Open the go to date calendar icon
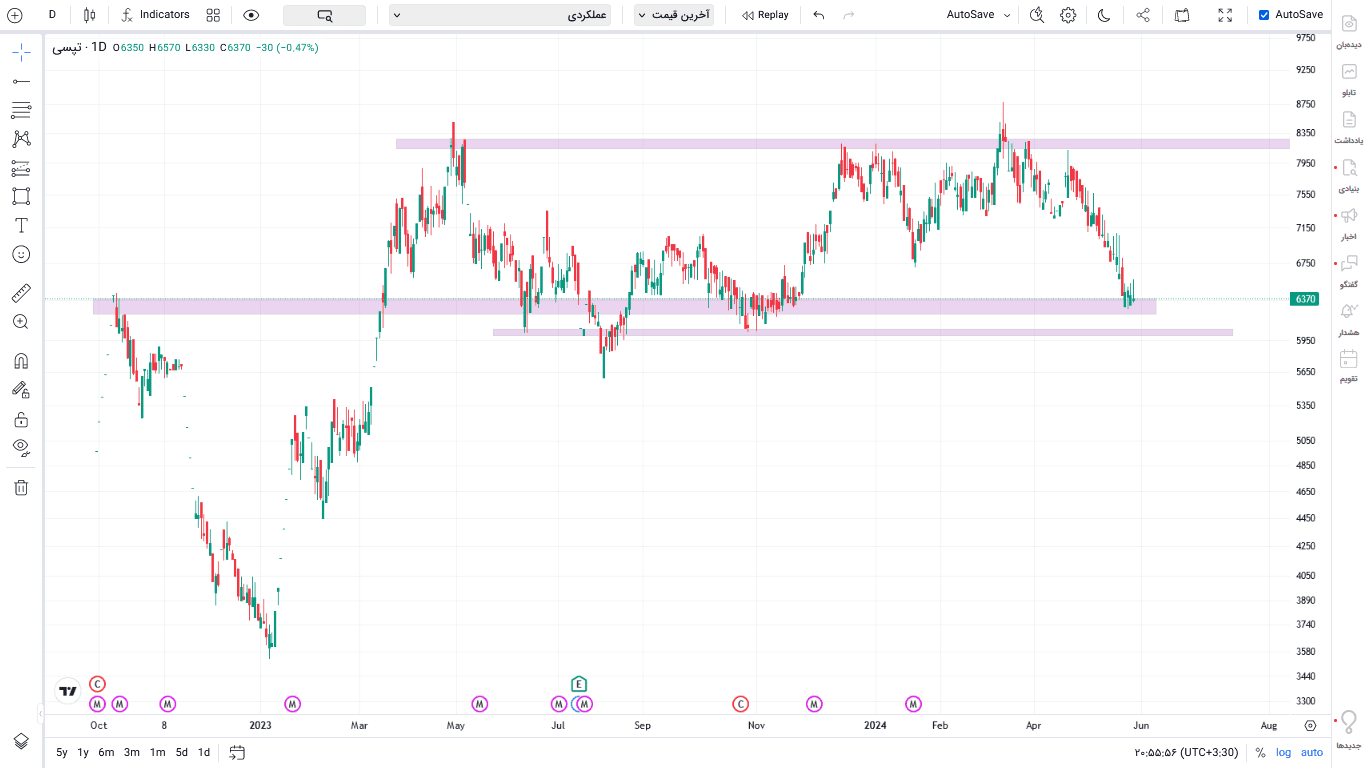This screenshot has width=1366, height=768. 237,752
